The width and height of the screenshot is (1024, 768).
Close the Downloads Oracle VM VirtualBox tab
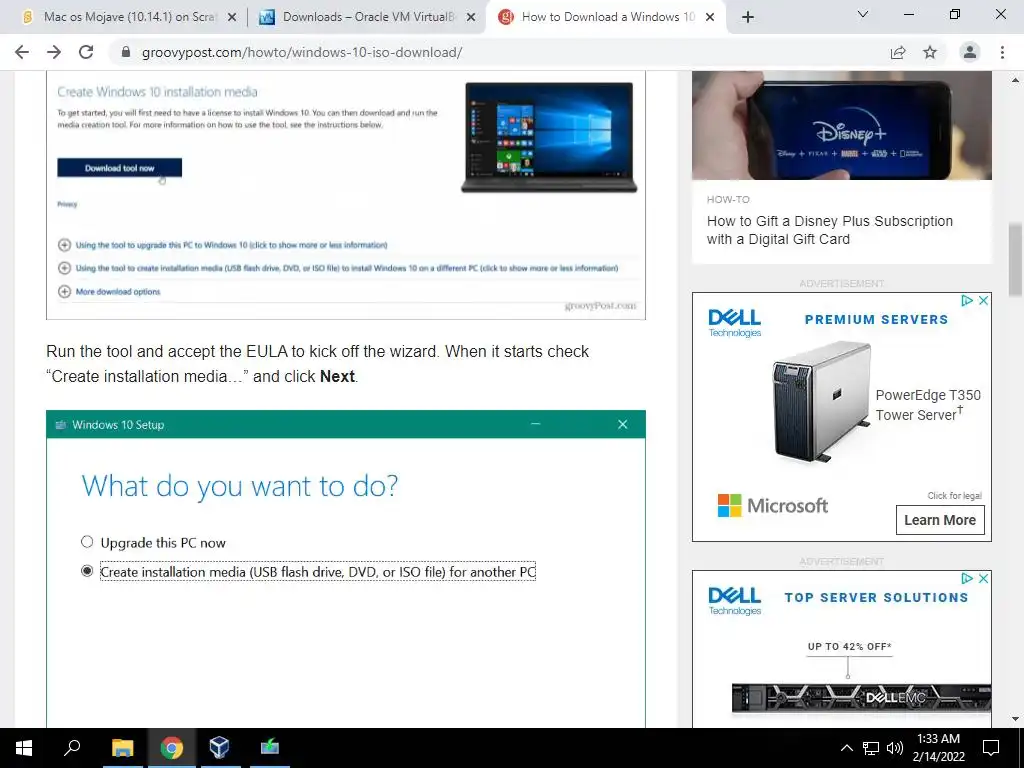tap(471, 18)
